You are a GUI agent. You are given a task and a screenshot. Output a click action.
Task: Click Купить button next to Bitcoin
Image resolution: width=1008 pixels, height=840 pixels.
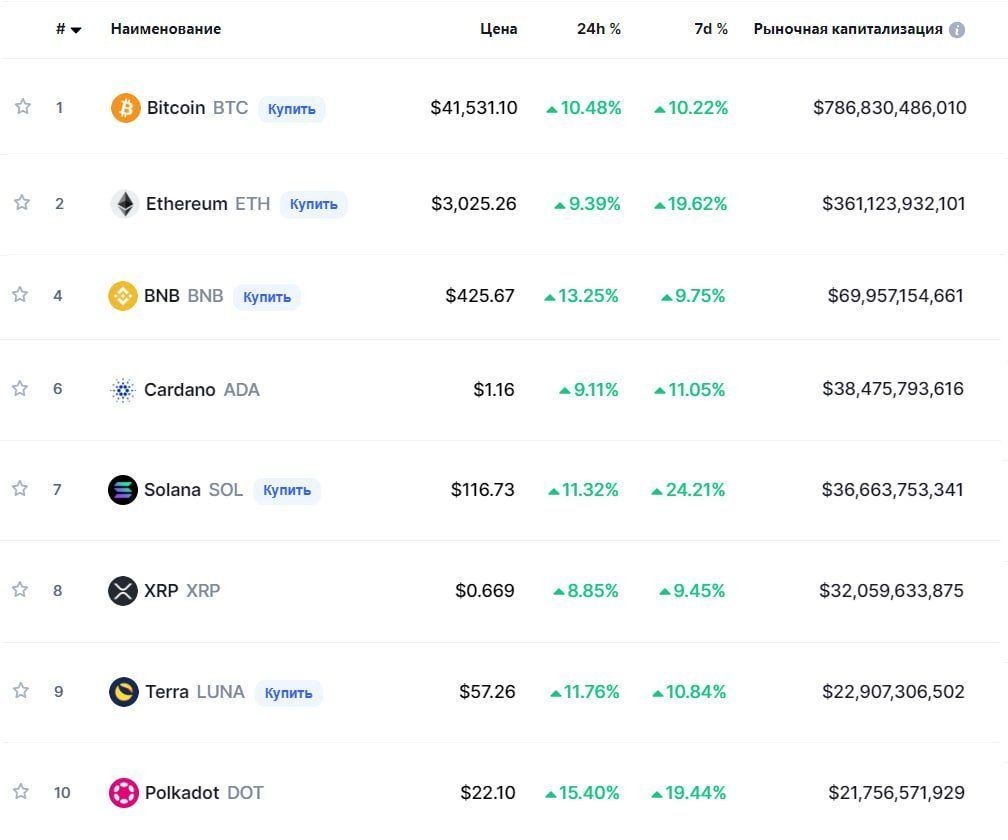[x=292, y=109]
